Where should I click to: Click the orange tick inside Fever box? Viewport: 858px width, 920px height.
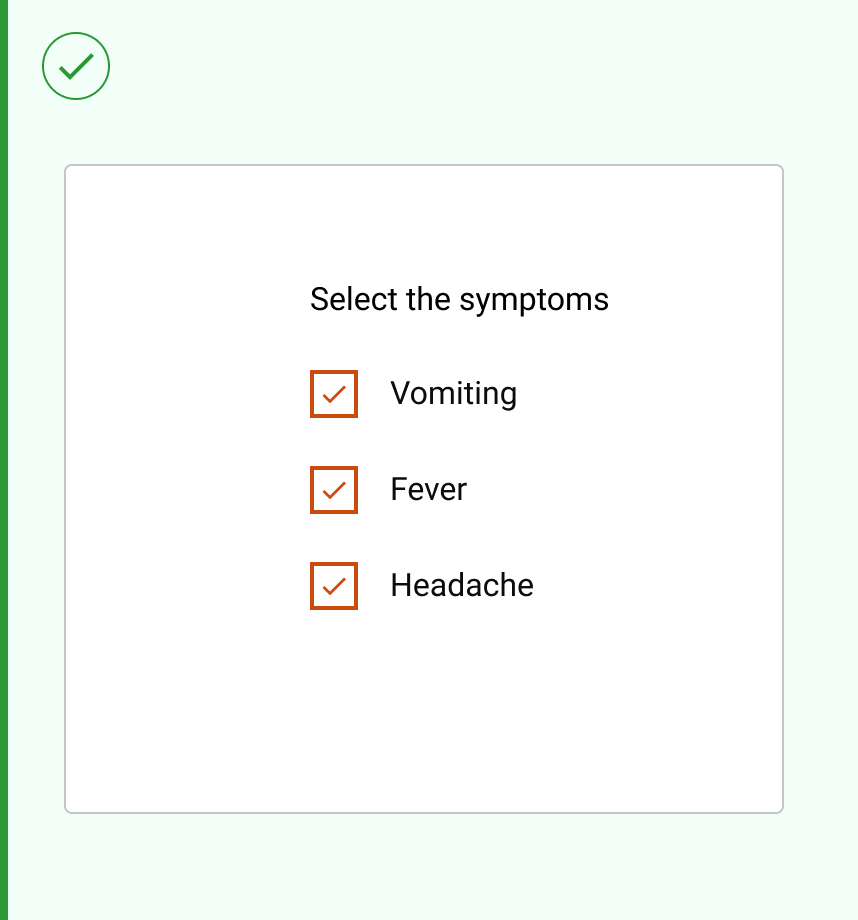pyautogui.click(x=334, y=490)
